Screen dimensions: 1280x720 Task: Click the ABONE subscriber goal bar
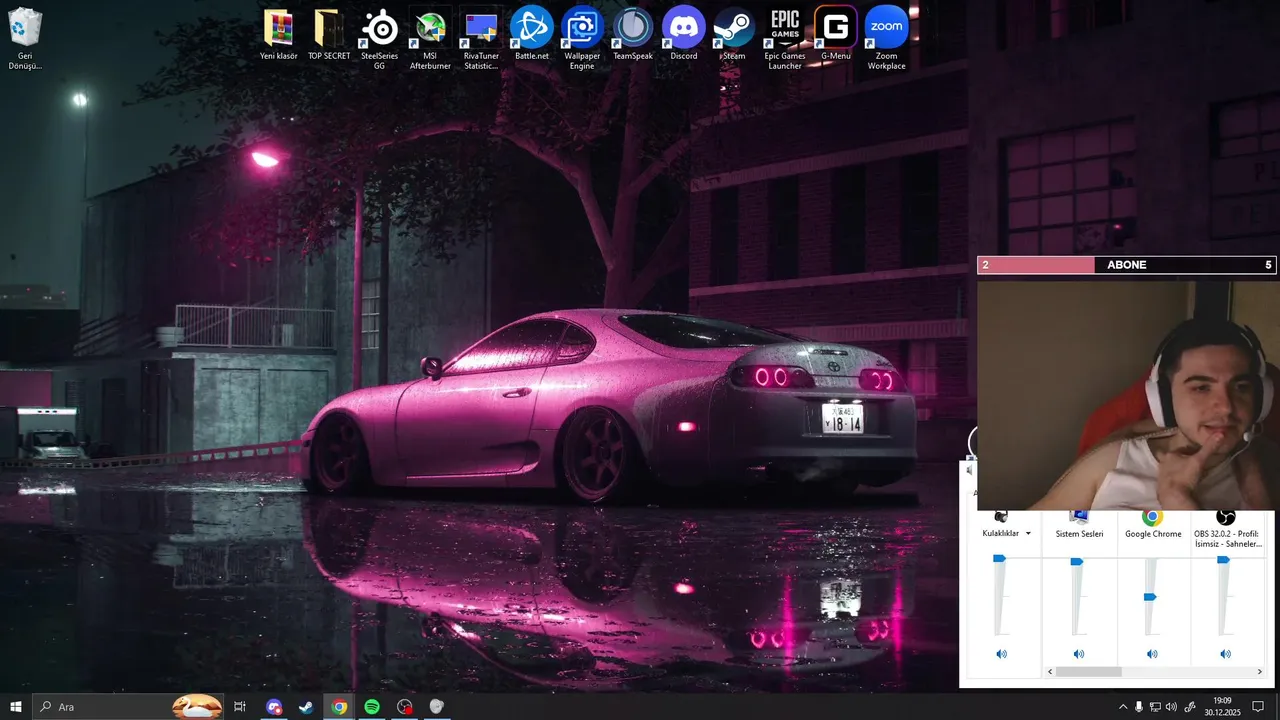tap(1127, 265)
